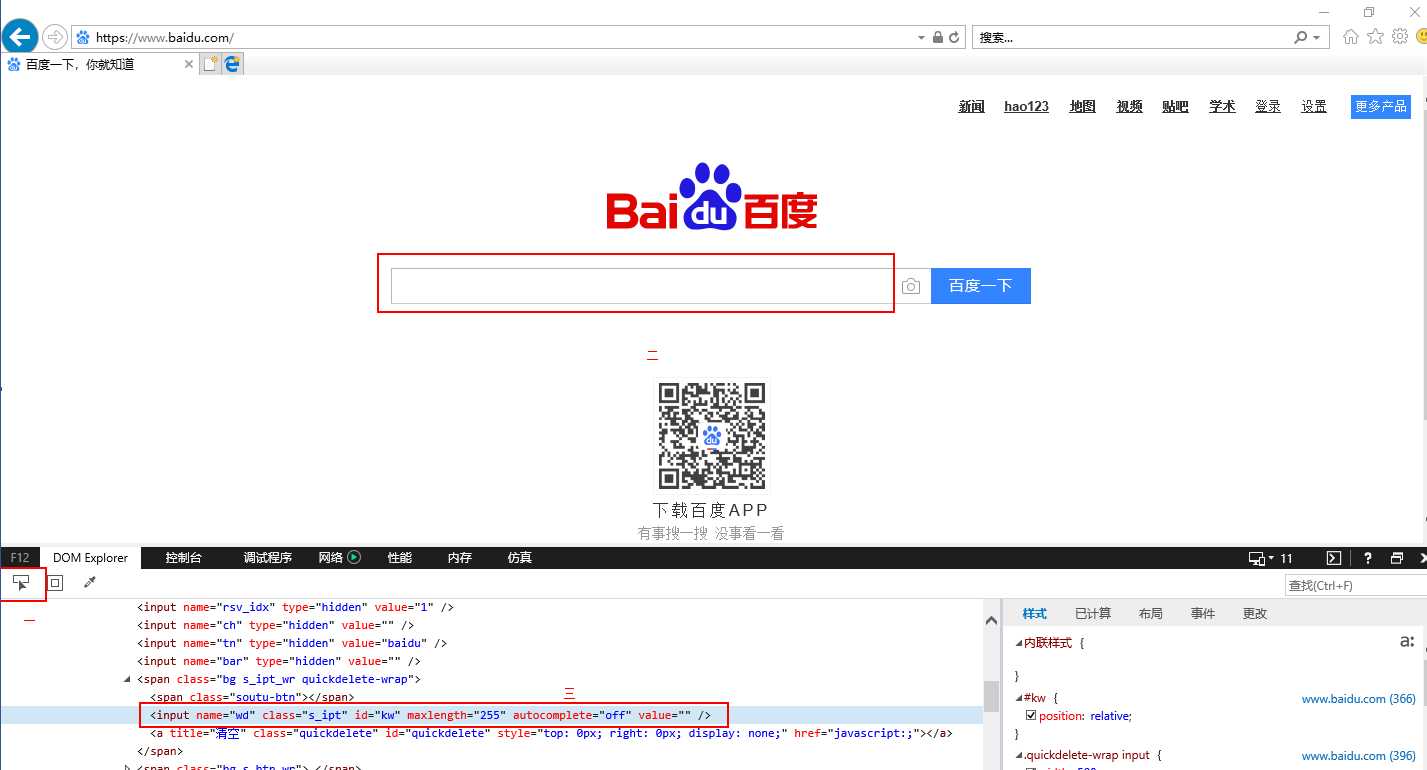Click the 百度一下 search button

(980, 286)
